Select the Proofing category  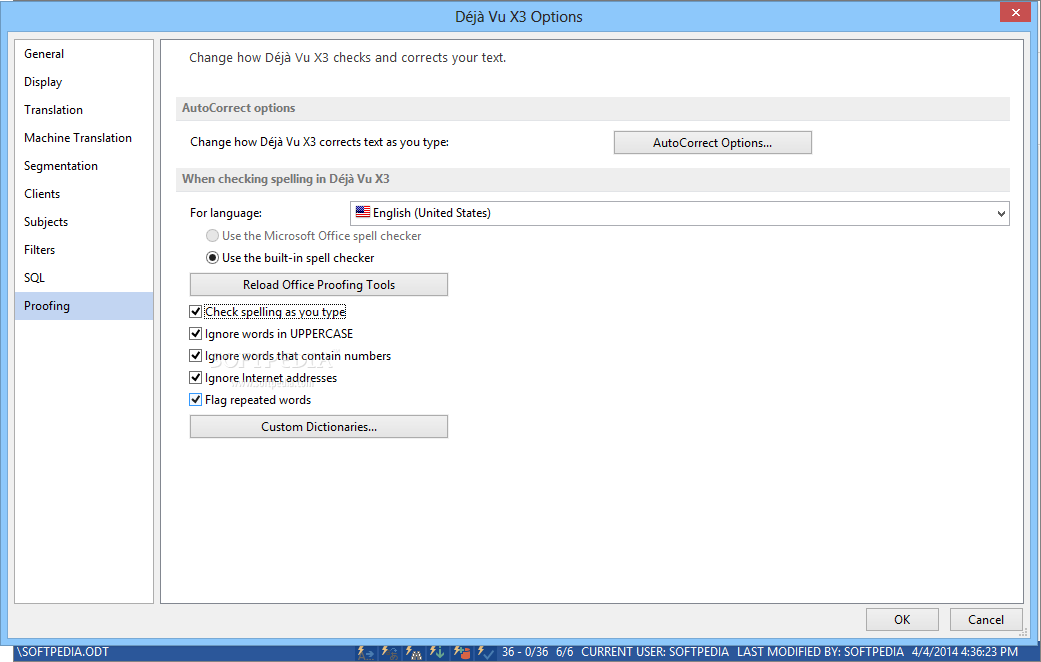[x=84, y=305]
